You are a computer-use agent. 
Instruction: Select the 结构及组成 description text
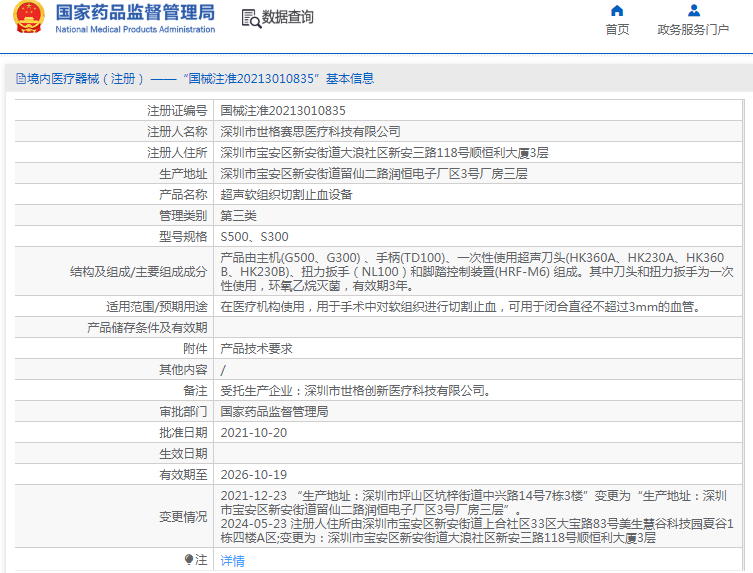coord(477,271)
